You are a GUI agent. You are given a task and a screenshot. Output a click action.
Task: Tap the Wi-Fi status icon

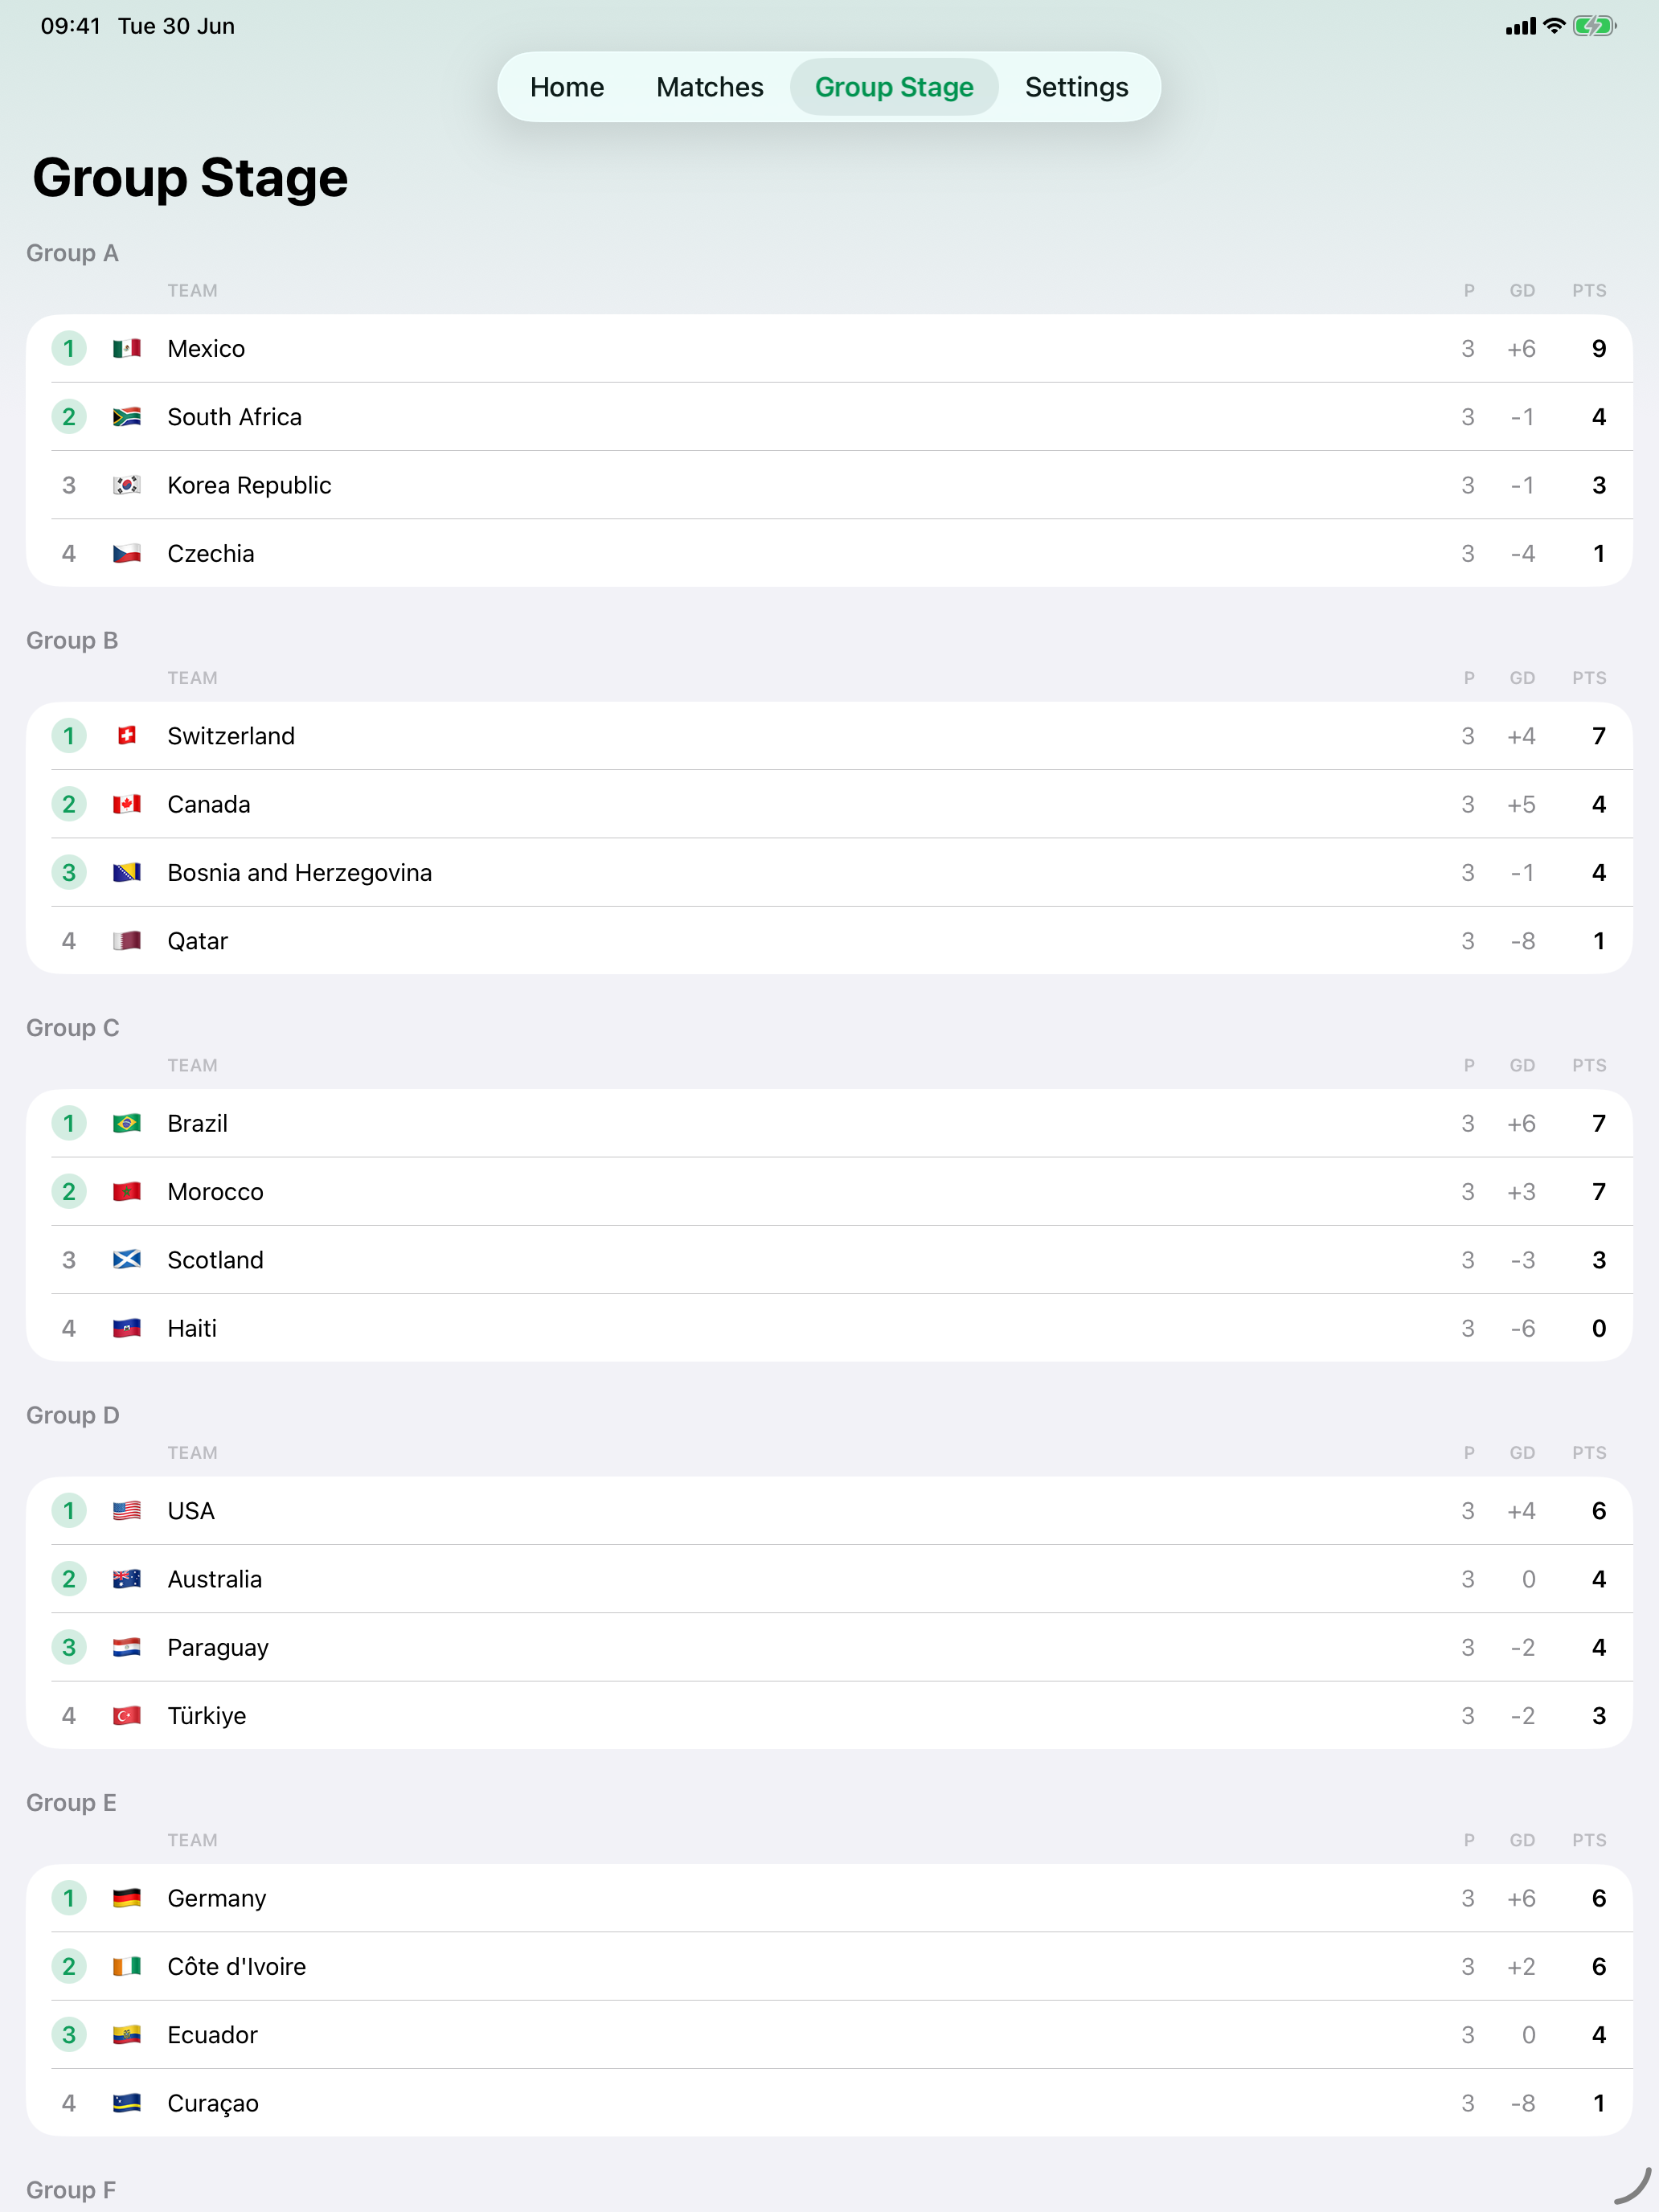click(1554, 26)
